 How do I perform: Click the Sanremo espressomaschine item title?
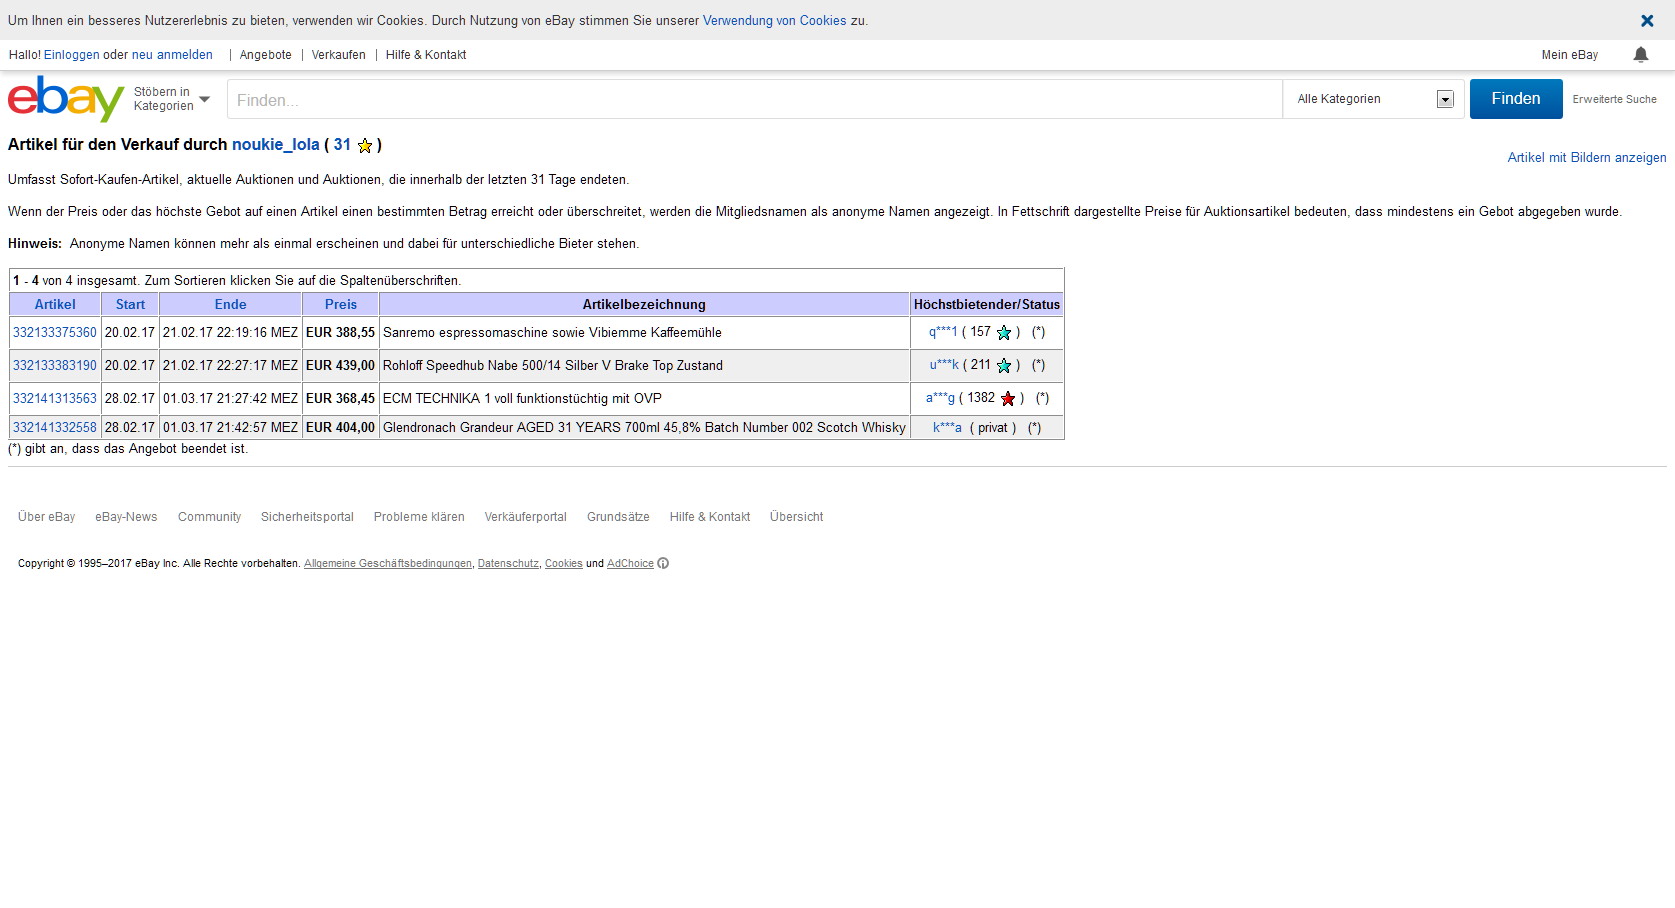pyautogui.click(x=552, y=333)
